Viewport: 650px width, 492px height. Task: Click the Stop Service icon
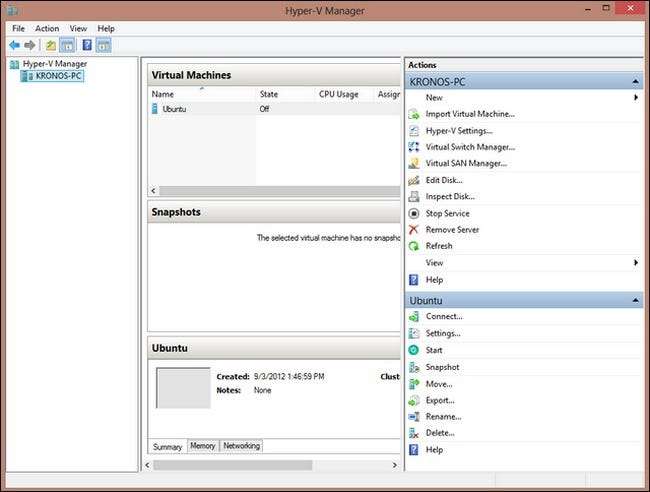click(414, 213)
